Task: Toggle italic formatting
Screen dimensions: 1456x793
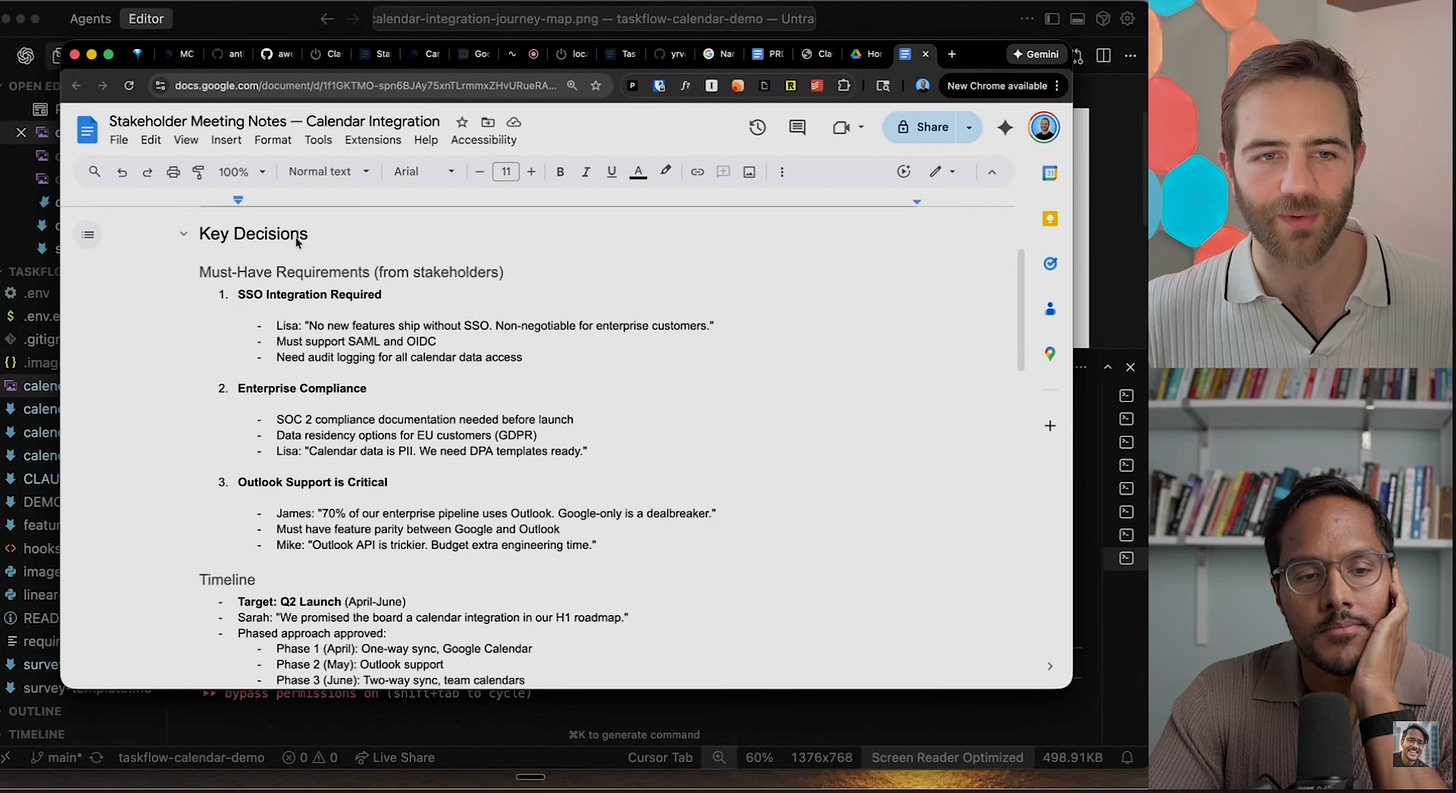Action: tap(586, 172)
